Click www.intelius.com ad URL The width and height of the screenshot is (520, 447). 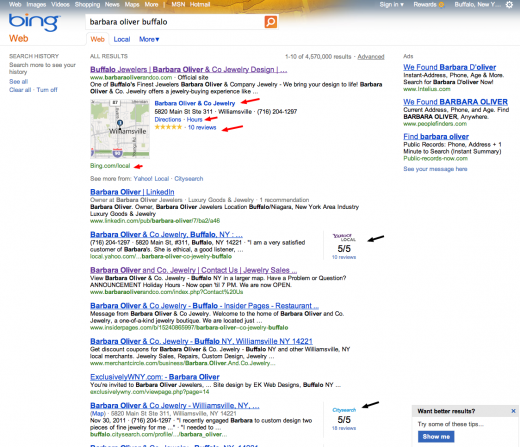(x=427, y=89)
